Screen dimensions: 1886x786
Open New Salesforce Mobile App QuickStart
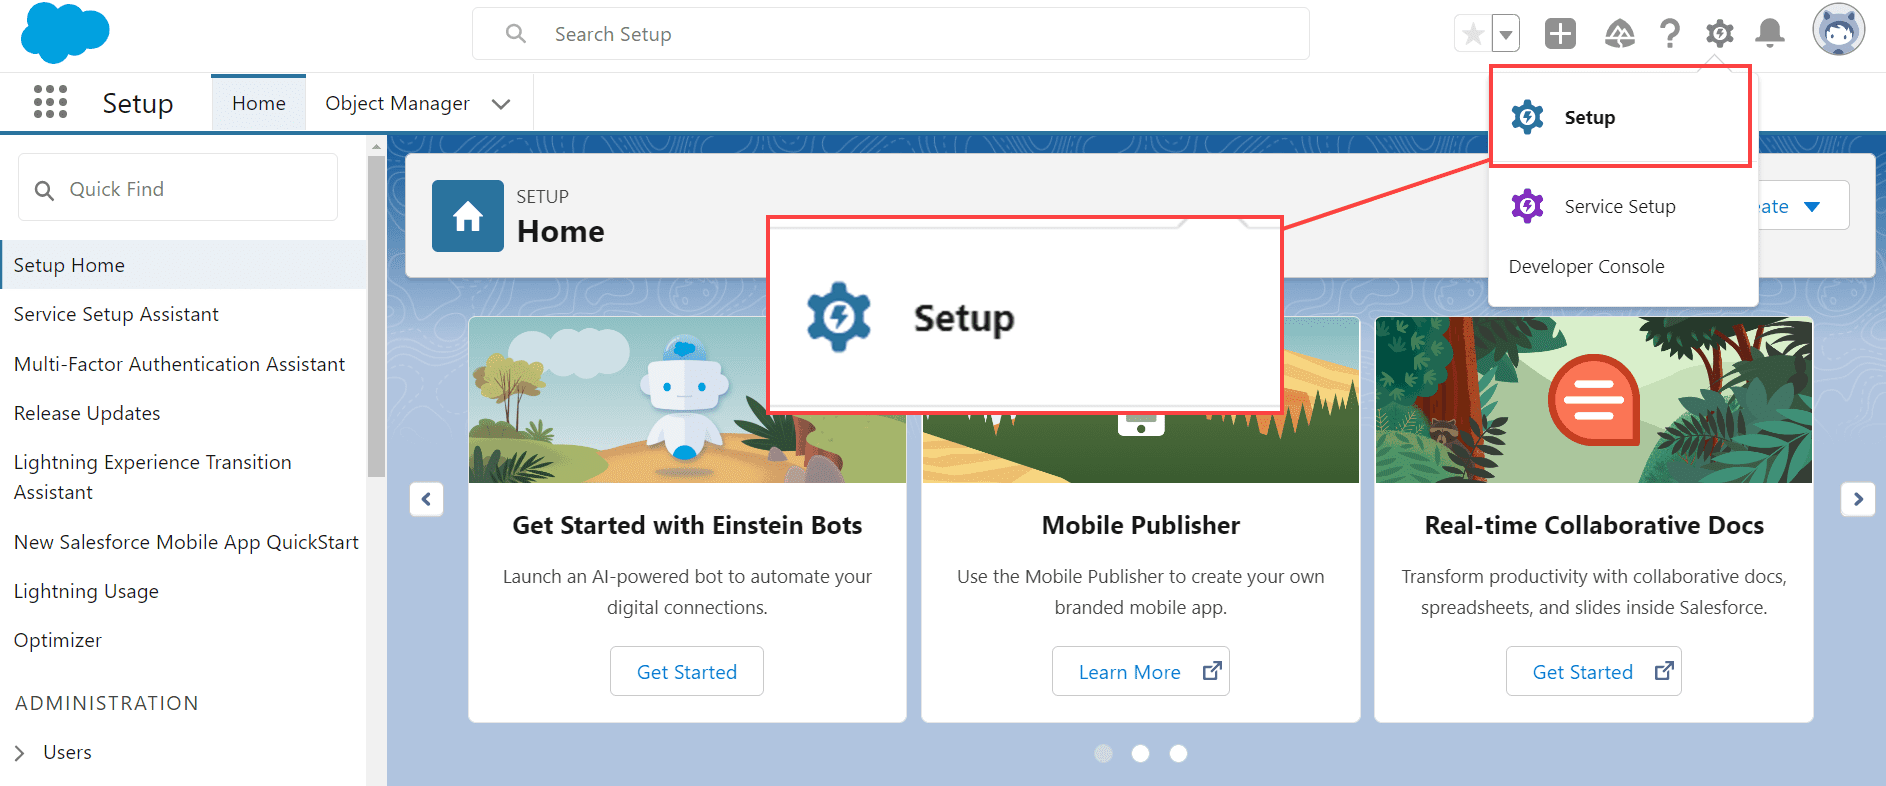(186, 542)
